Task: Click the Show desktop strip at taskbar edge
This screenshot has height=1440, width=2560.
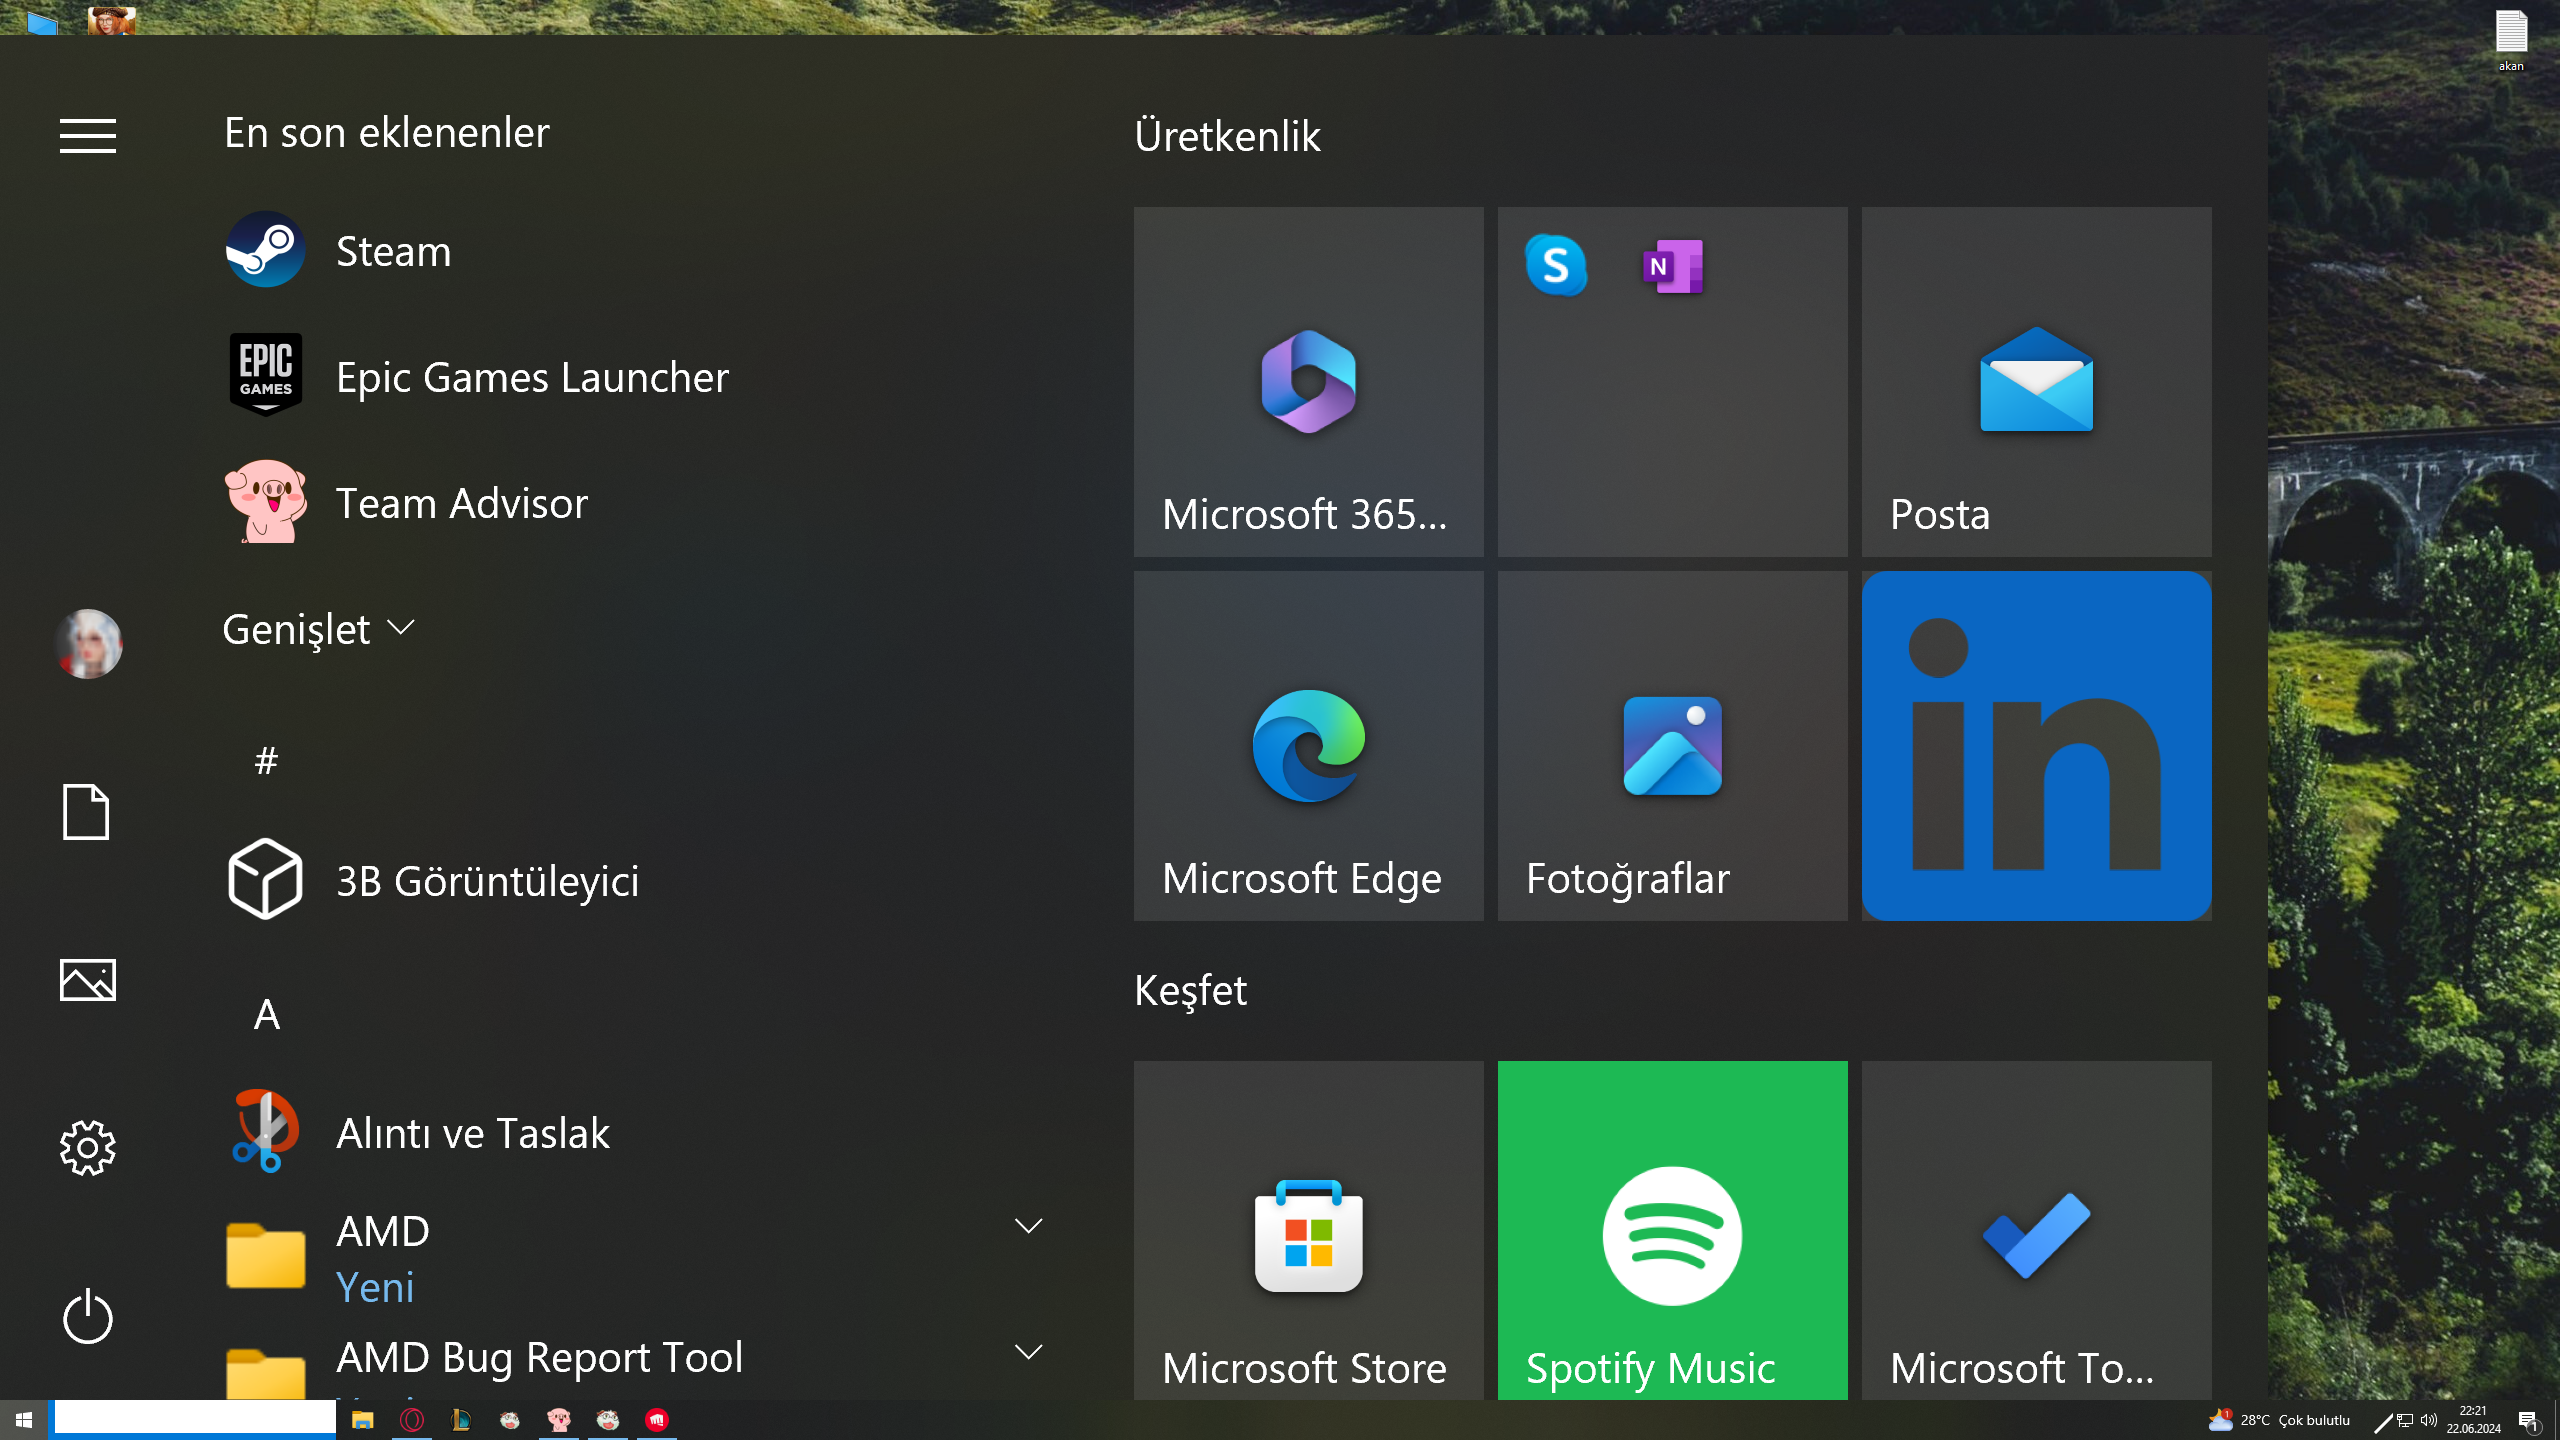Action: [2556, 1420]
